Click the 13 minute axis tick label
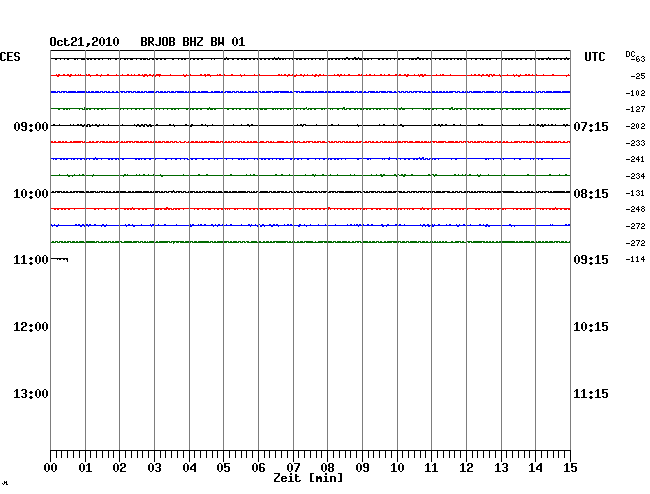650x494 pixels. coord(501,468)
